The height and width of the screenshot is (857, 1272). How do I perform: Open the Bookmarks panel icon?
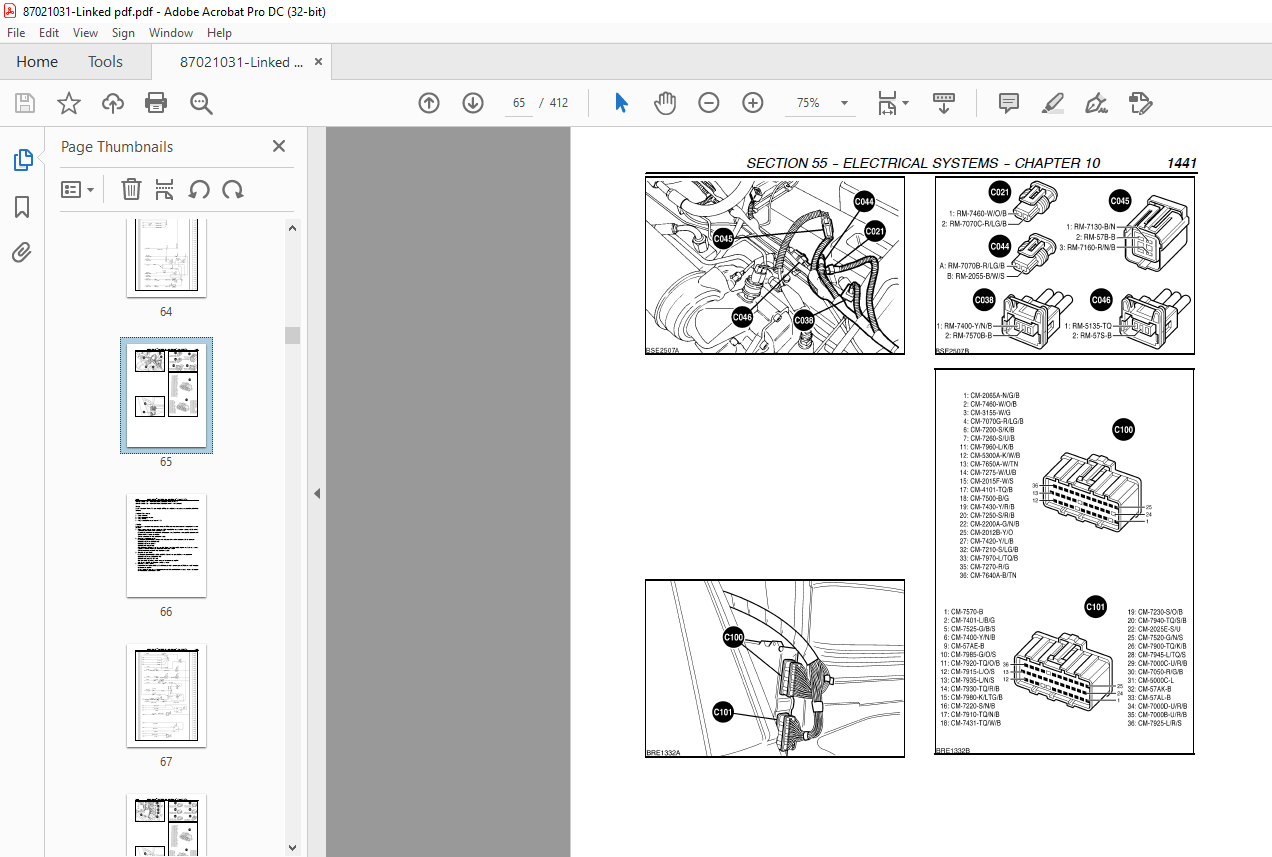[x=22, y=207]
